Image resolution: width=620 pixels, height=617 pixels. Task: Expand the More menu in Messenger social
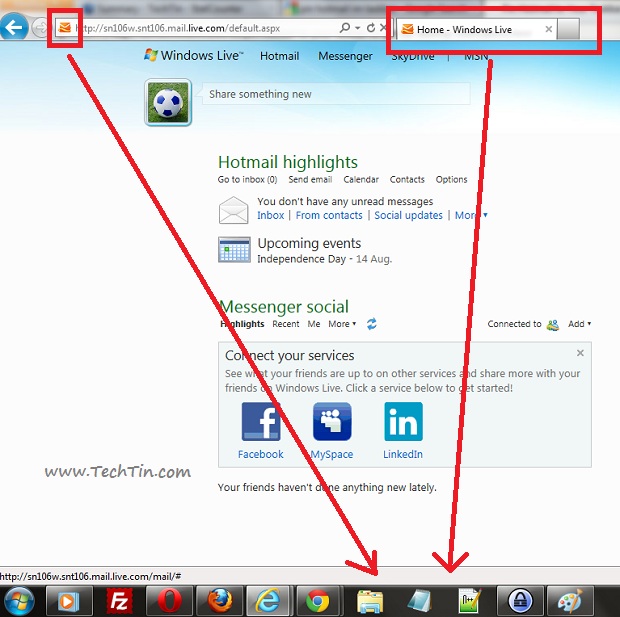tap(342, 324)
